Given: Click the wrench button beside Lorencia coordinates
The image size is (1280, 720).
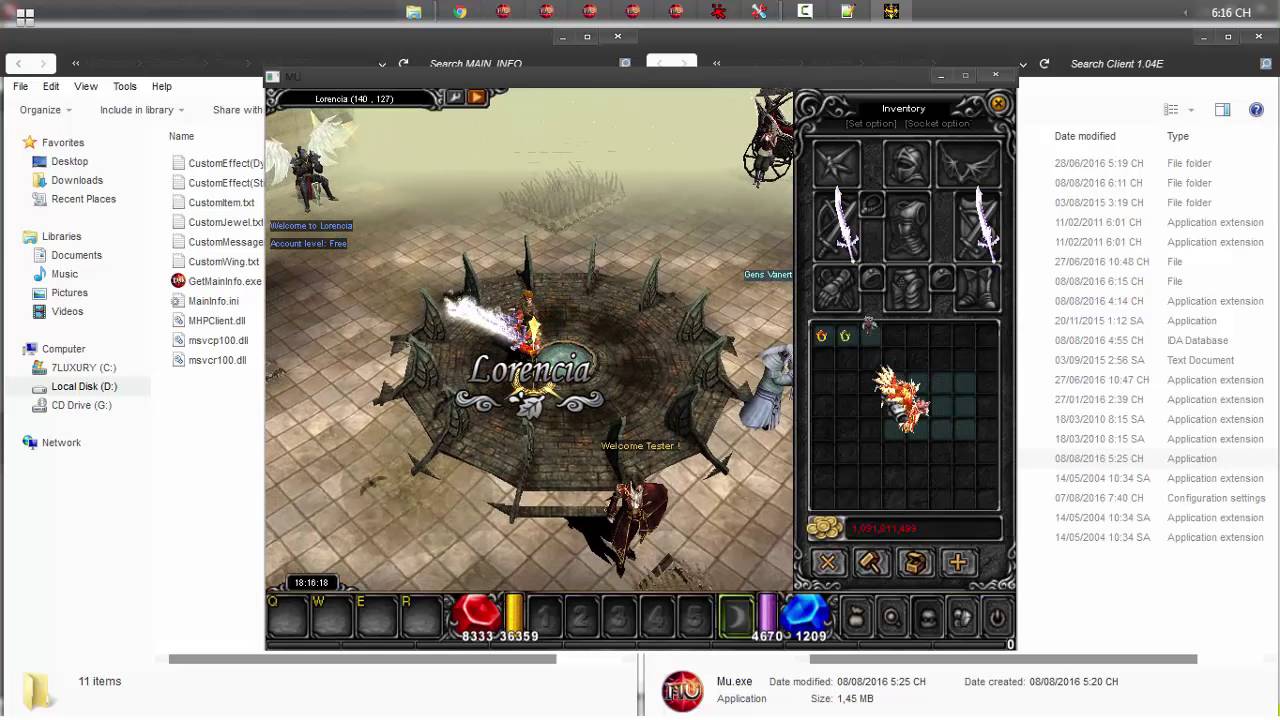Looking at the screenshot, I should [x=455, y=97].
